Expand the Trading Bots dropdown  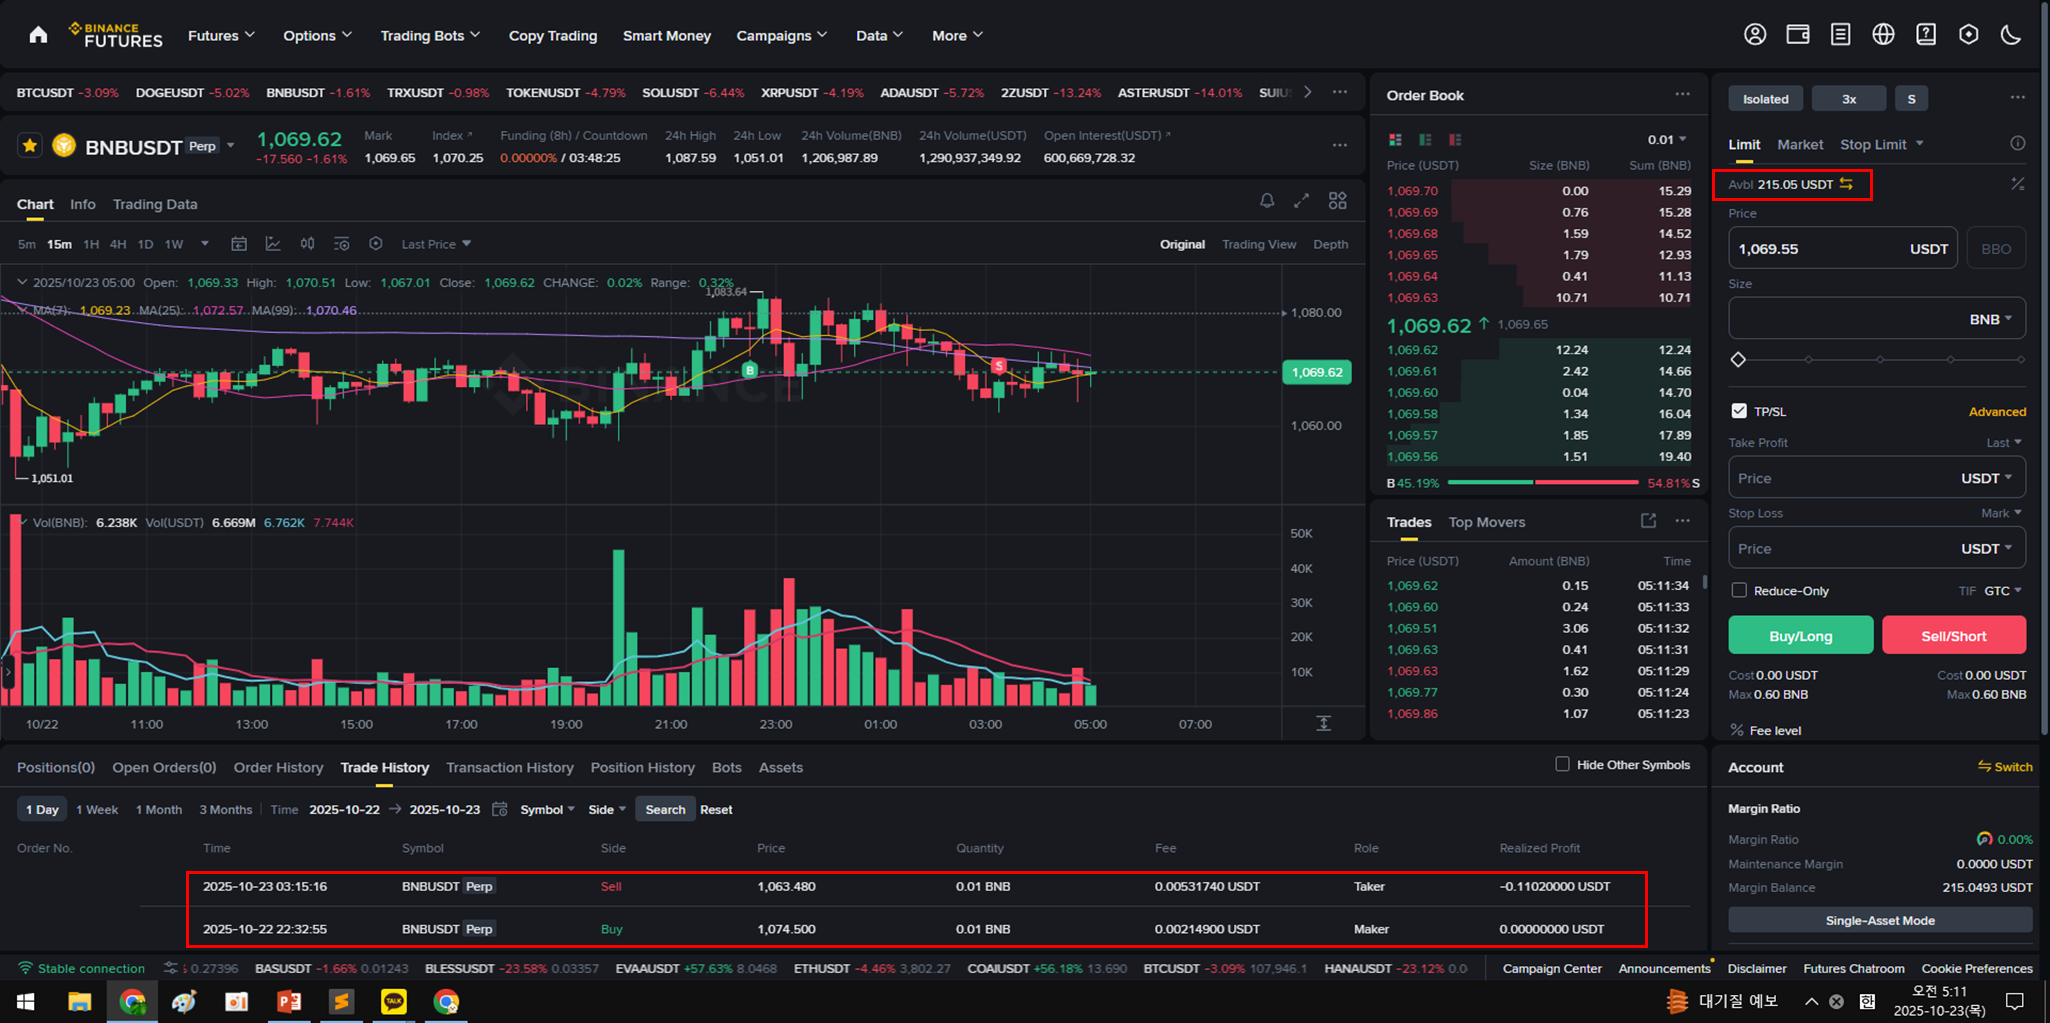(430, 35)
